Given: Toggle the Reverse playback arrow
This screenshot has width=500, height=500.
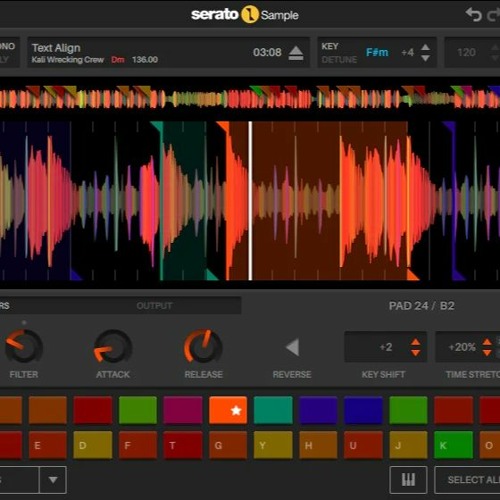Looking at the screenshot, I should pos(292,347).
